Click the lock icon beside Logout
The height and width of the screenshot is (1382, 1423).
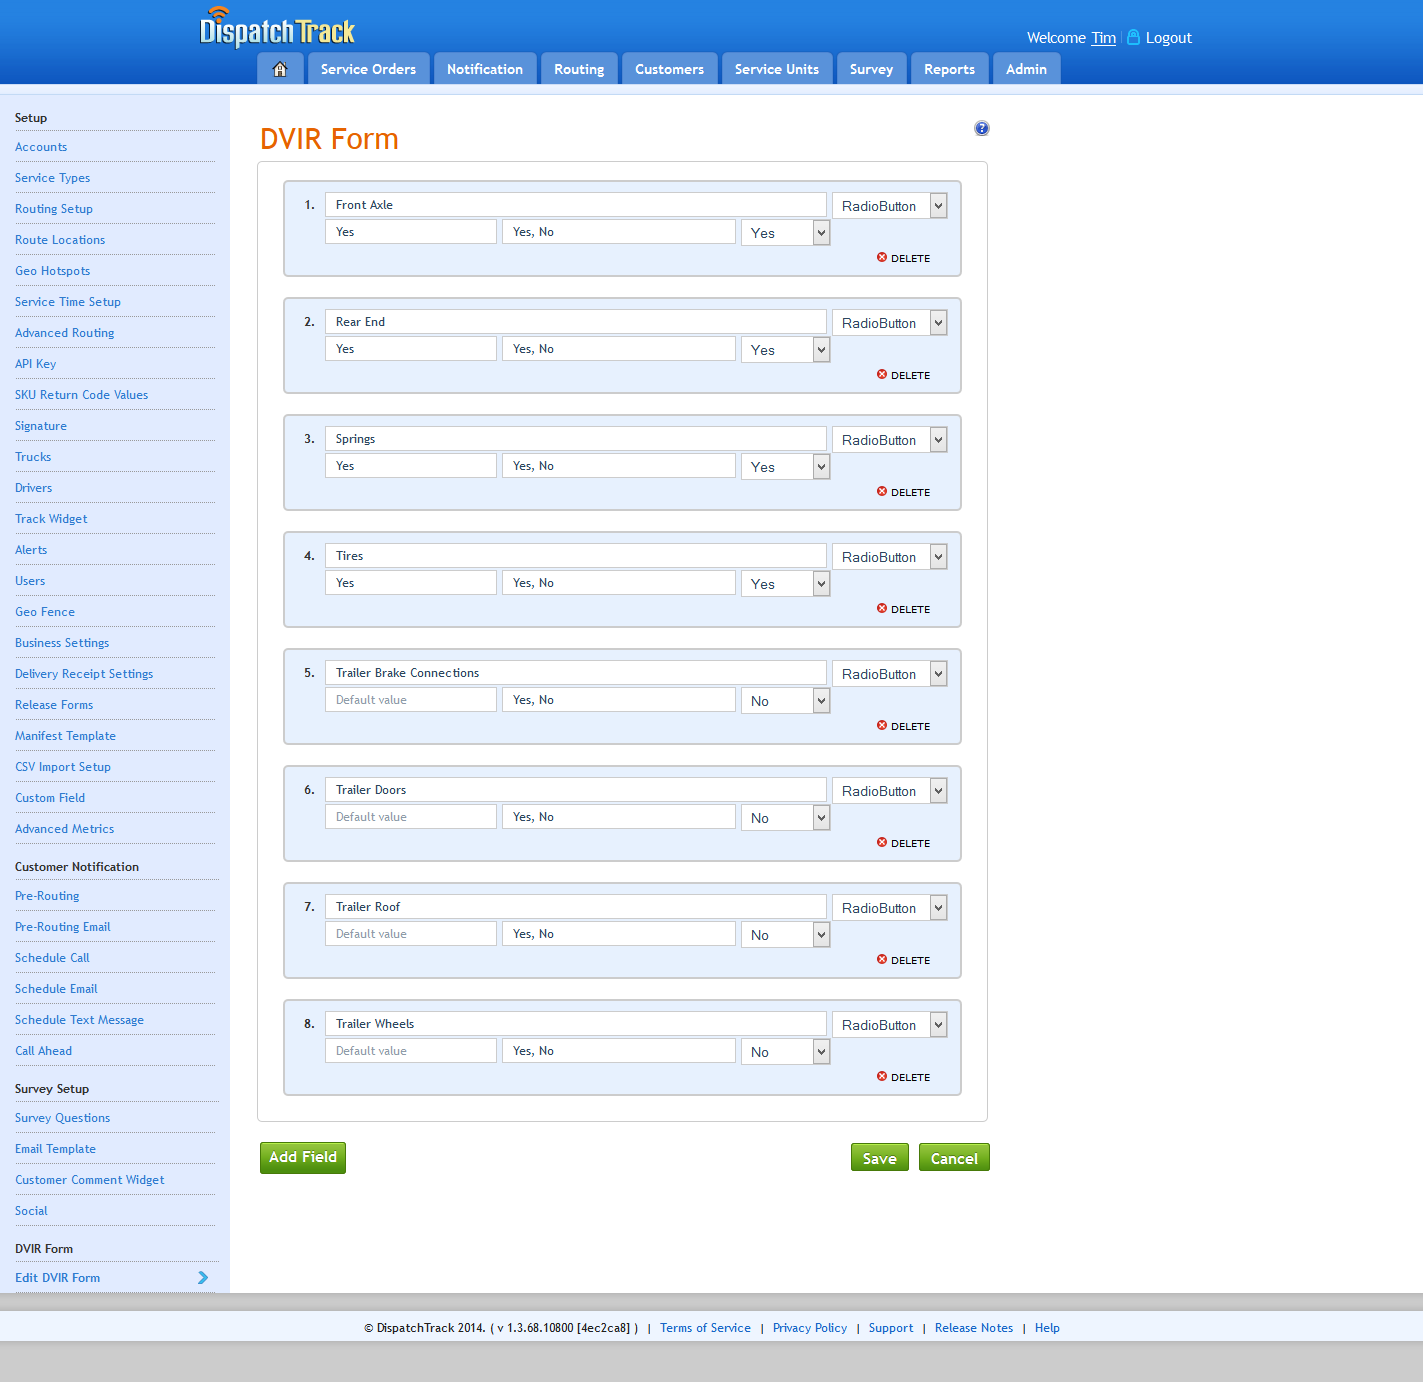[x=1133, y=38]
